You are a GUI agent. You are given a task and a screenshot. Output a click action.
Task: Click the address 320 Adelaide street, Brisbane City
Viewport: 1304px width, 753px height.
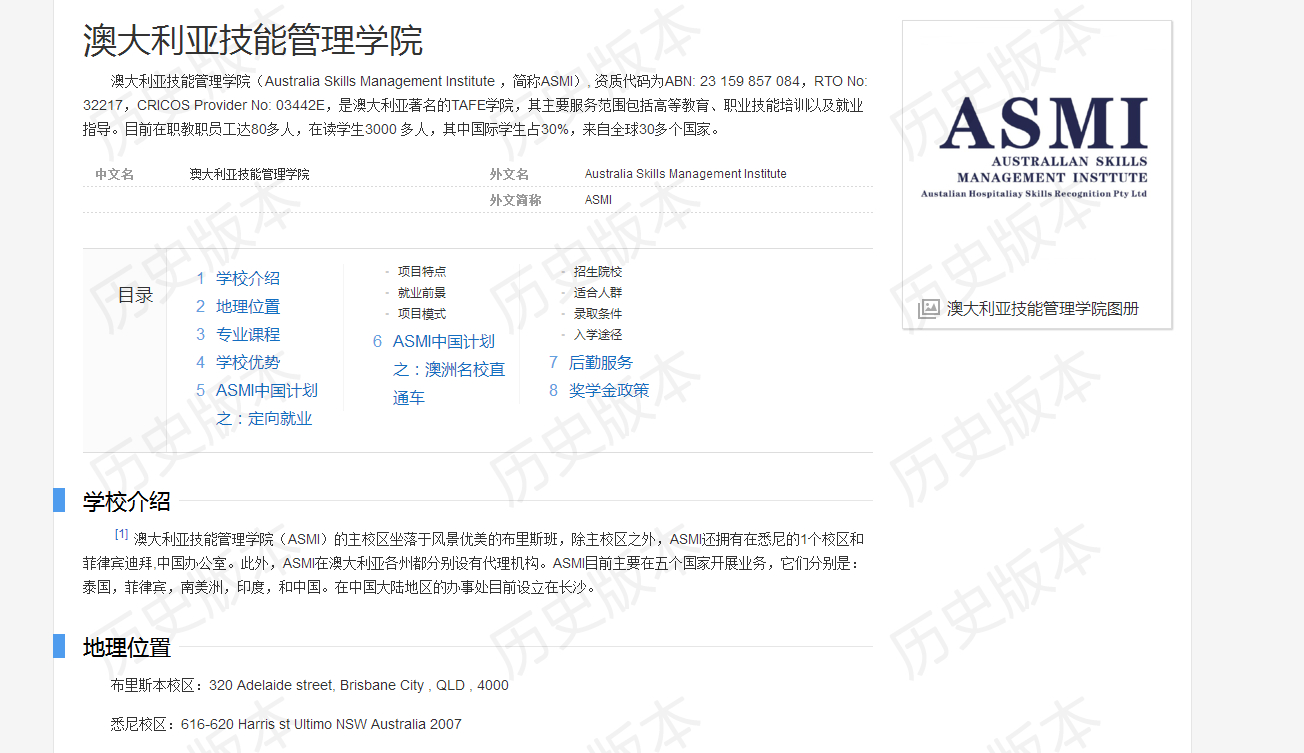(x=317, y=685)
